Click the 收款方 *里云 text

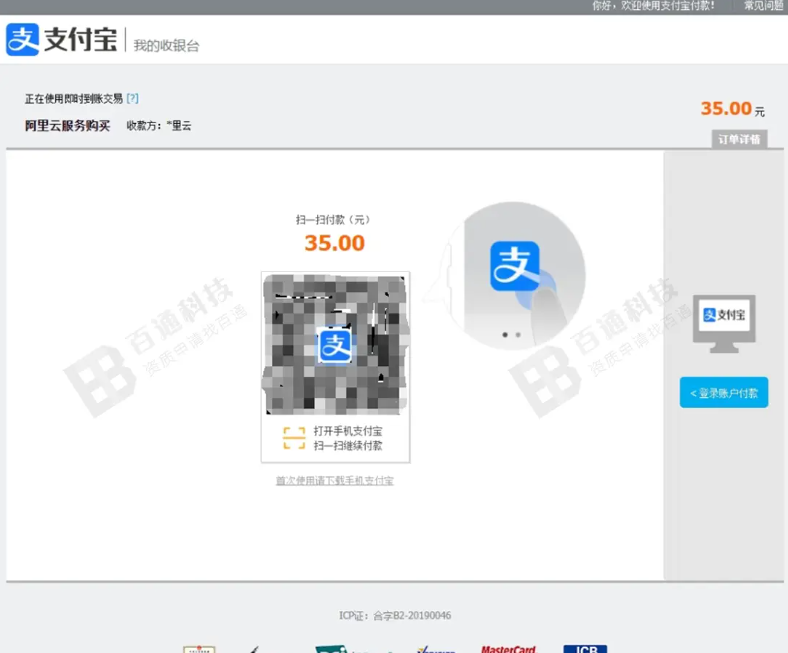pyautogui.click(x=159, y=126)
